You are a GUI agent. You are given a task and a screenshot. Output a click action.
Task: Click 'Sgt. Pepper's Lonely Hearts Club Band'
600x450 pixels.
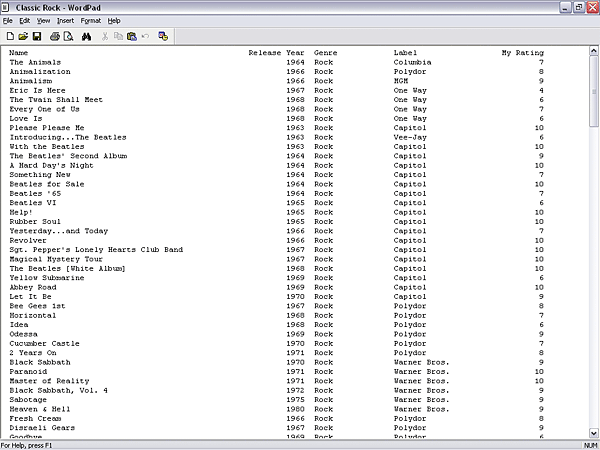pos(96,250)
